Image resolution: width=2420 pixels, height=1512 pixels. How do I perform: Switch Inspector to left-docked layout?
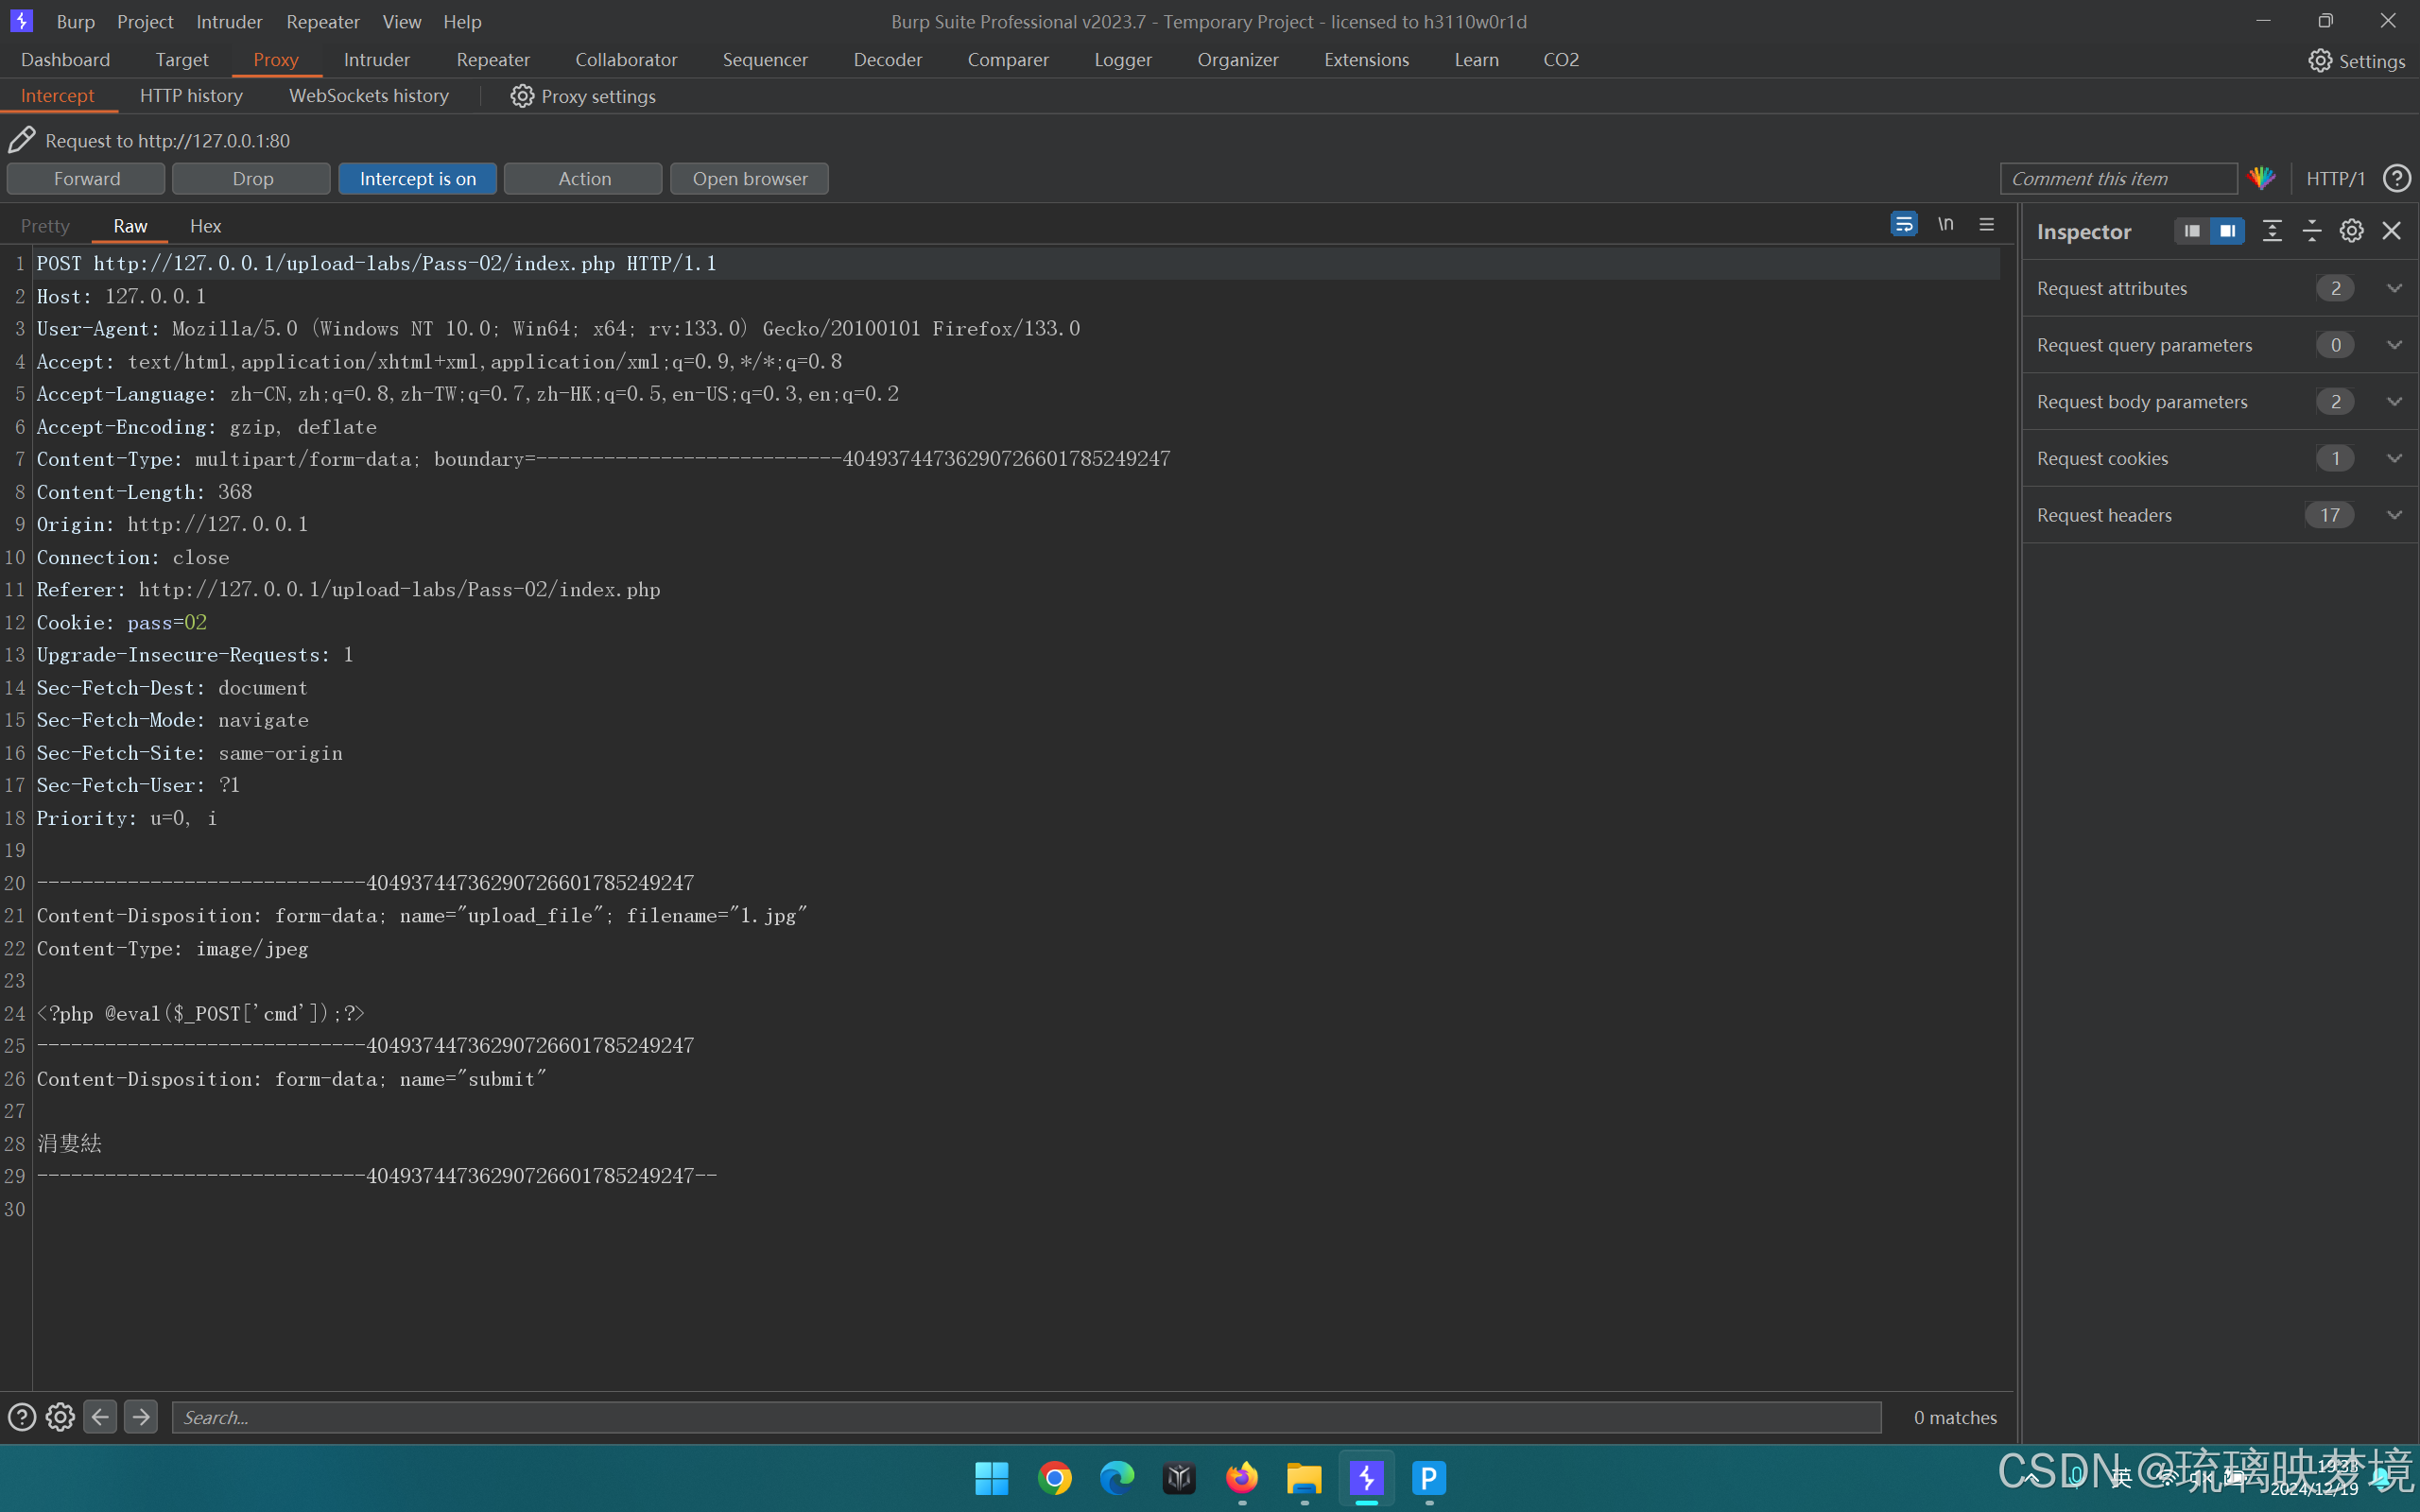coord(2191,231)
